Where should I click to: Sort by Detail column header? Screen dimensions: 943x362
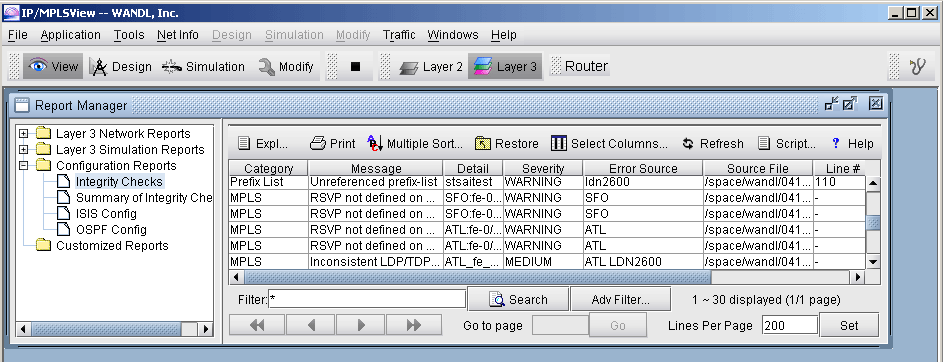tap(473, 168)
